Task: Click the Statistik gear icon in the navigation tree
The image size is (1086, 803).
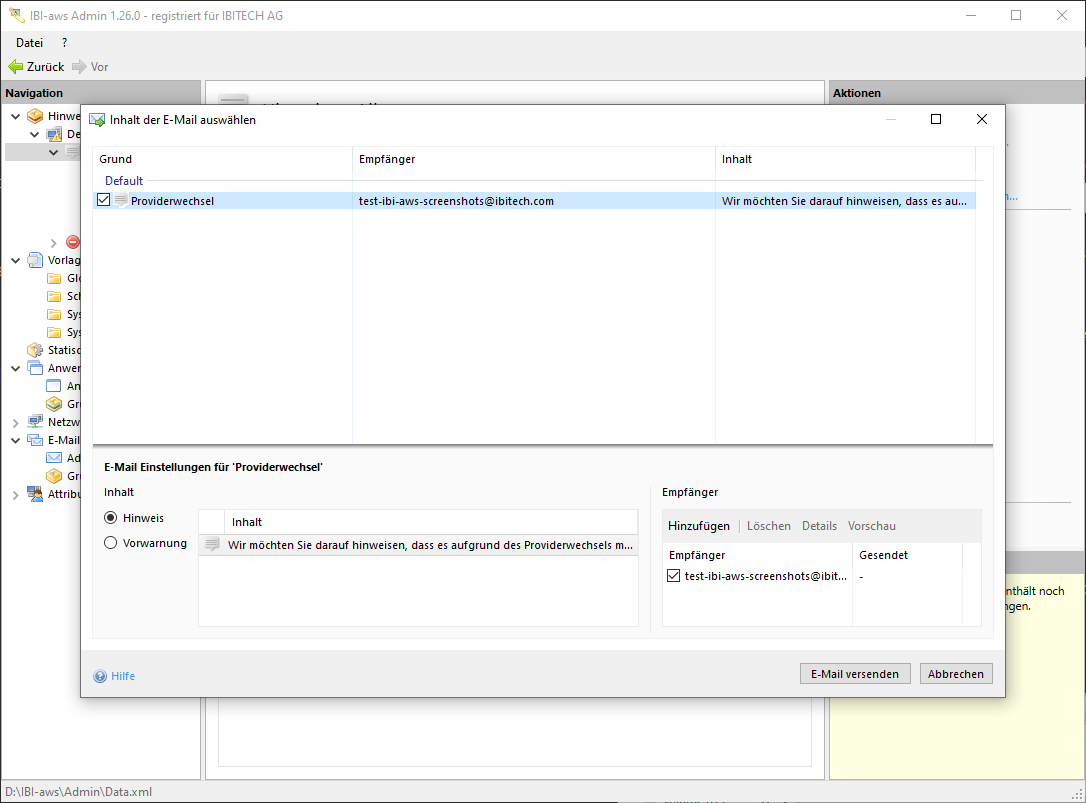Action: [35, 350]
